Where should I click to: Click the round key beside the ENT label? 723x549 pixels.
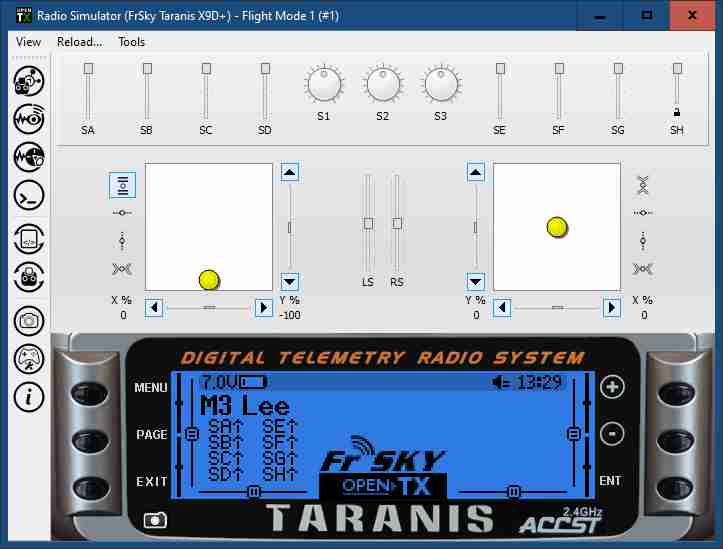click(675, 488)
